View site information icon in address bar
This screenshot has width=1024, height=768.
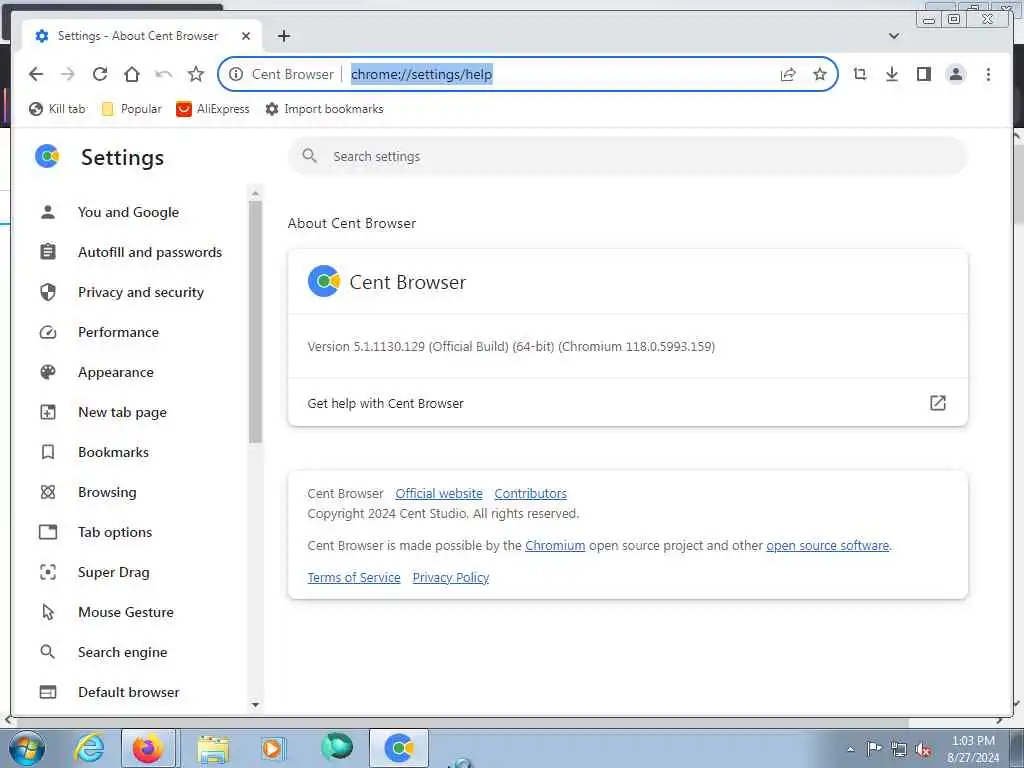click(x=236, y=74)
